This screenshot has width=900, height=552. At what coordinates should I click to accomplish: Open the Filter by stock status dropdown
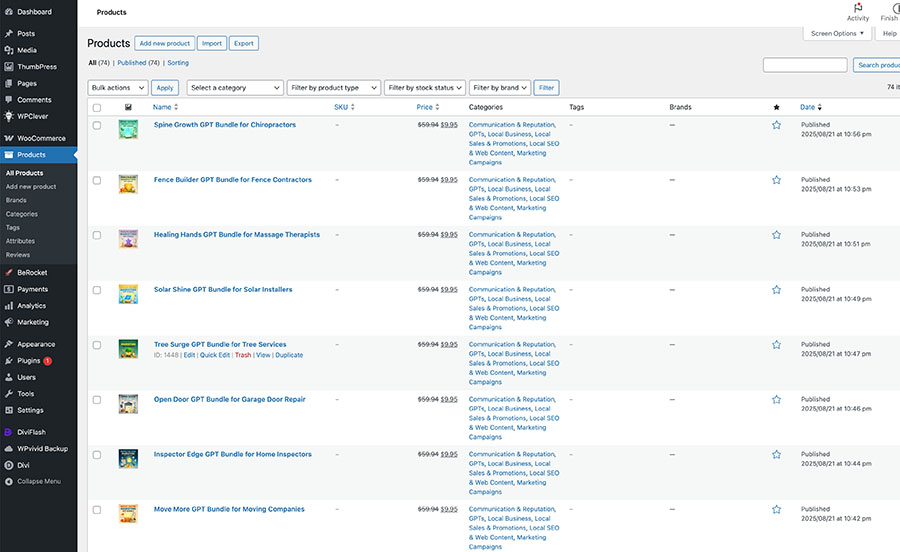click(x=425, y=88)
